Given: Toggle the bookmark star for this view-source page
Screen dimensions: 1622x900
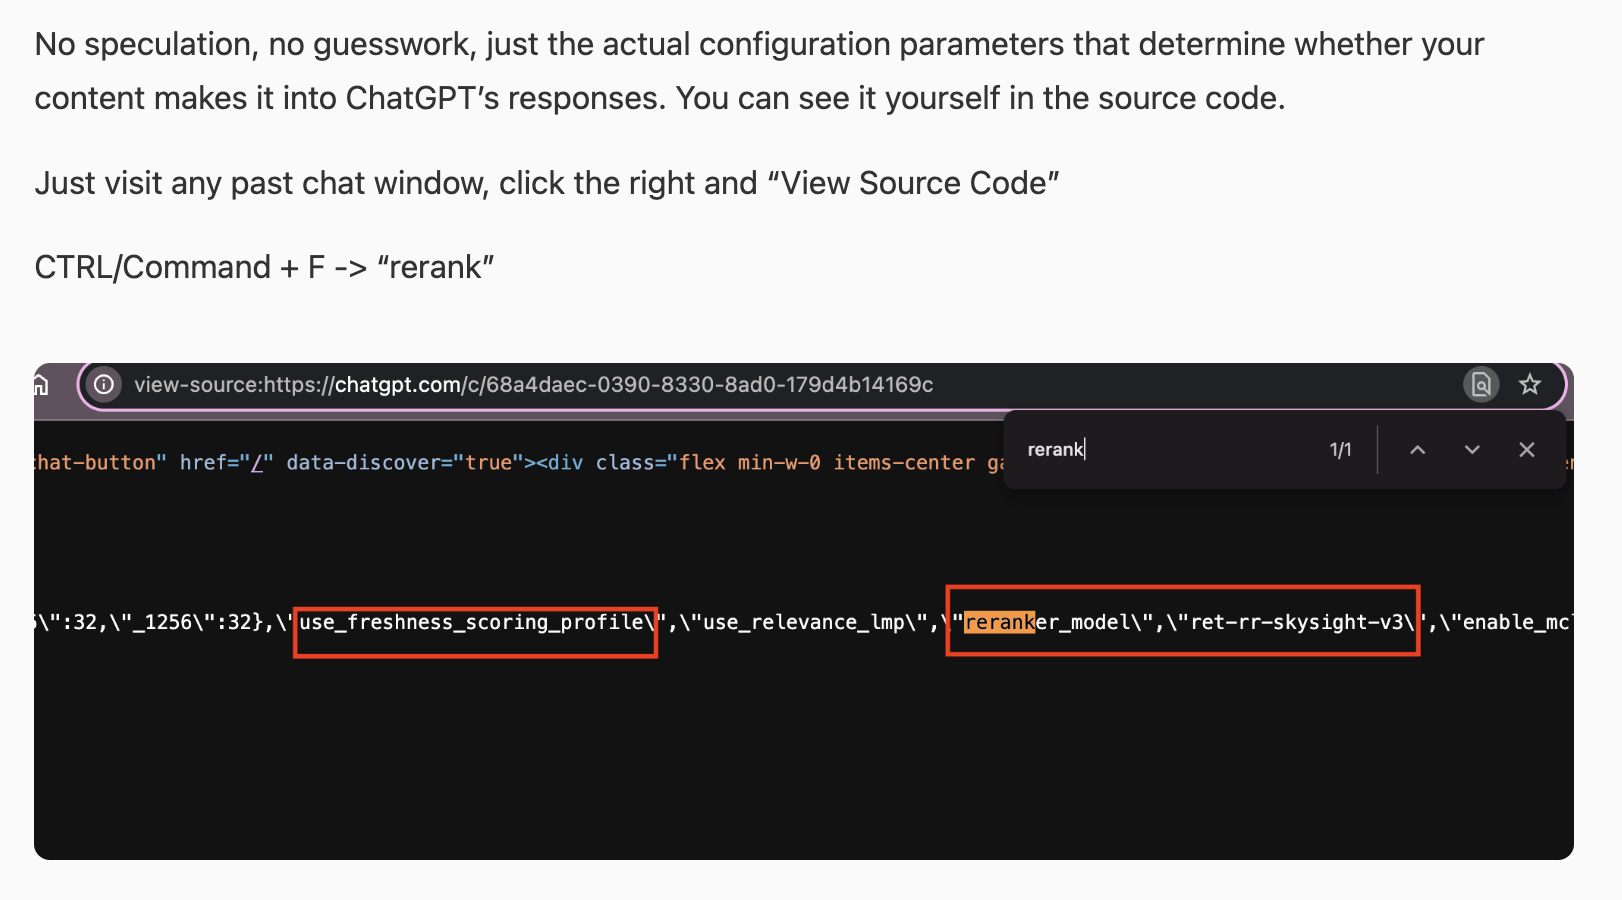Looking at the screenshot, I should click(1530, 384).
